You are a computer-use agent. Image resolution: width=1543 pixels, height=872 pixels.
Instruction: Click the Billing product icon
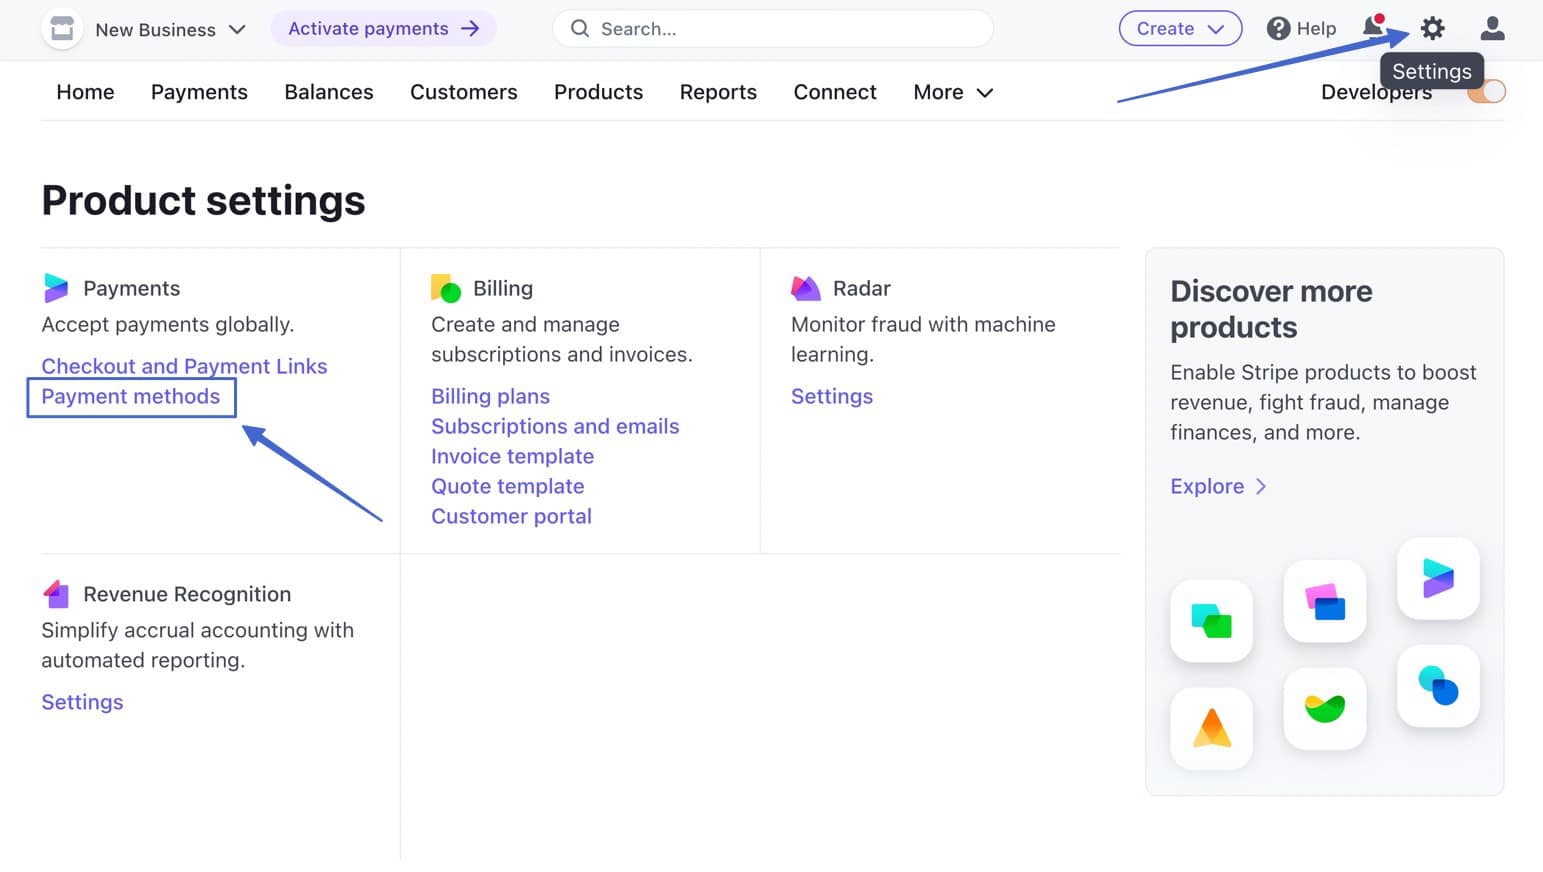pos(445,288)
